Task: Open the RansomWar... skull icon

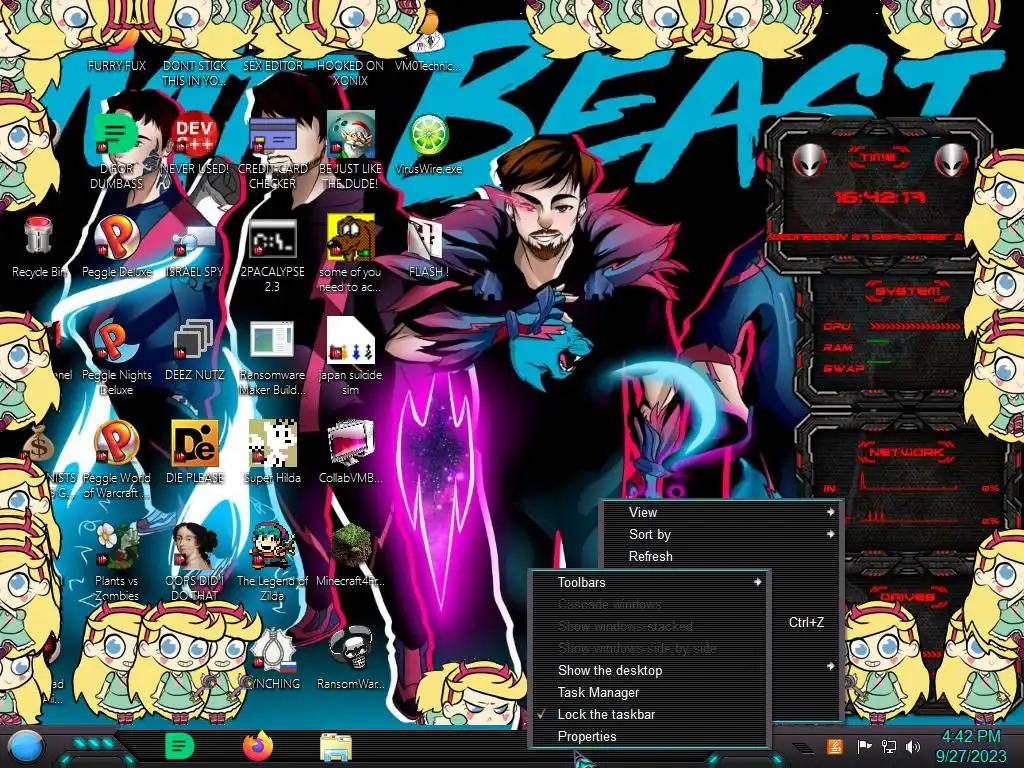Action: pyautogui.click(x=351, y=658)
